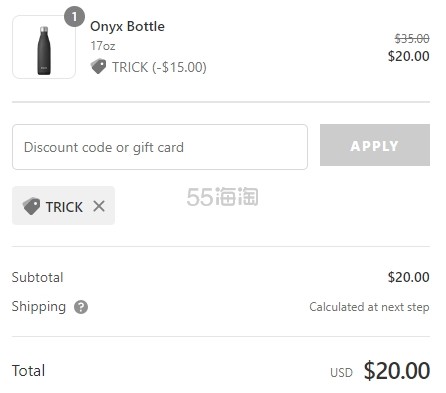Click the USD currency label
This screenshot has height=393, width=446.
pos(341,373)
